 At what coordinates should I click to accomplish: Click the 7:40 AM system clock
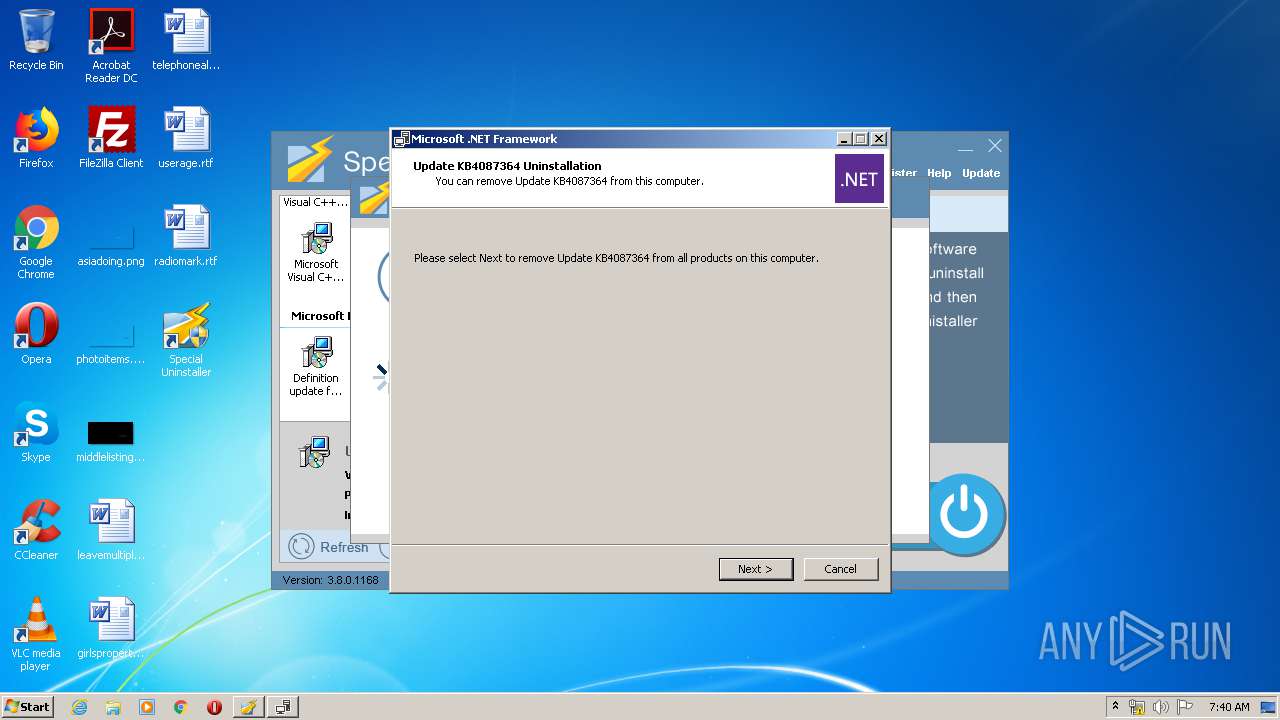pyautogui.click(x=1229, y=707)
